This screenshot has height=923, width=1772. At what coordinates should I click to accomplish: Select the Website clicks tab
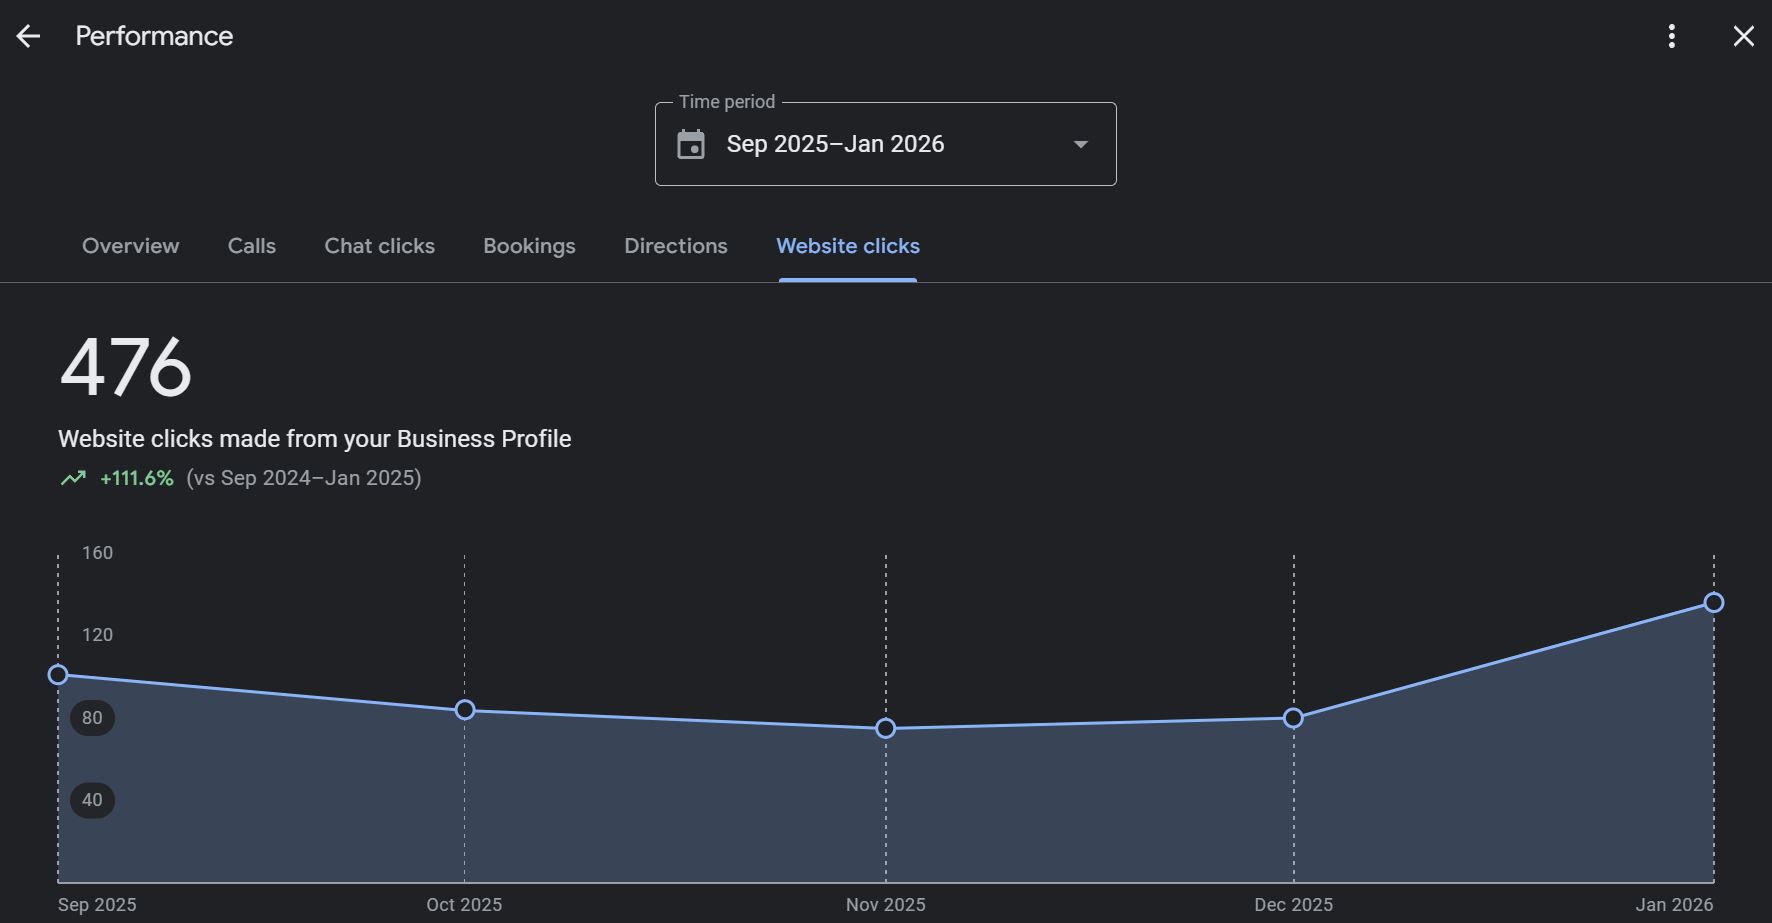click(x=847, y=246)
